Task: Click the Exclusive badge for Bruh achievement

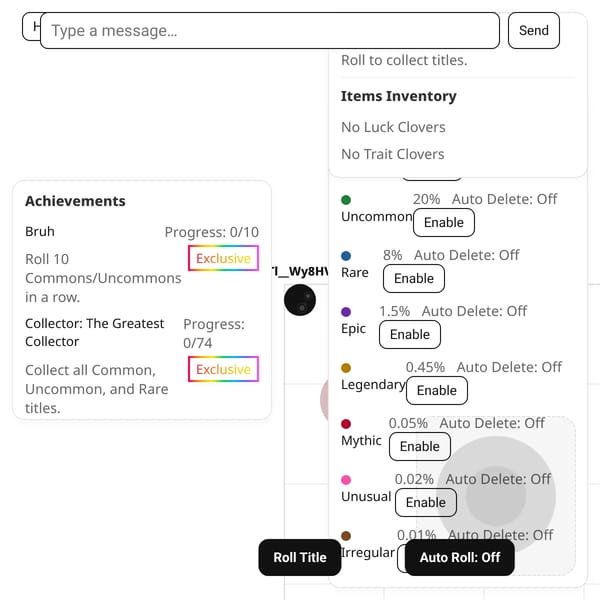Action: (223, 258)
